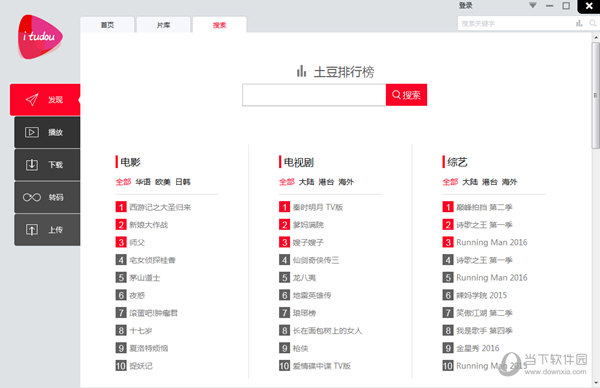Image resolution: width=600 pixels, height=388 pixels.
Task: Select 大陆 filter under 综艺
Action: pos(470,182)
